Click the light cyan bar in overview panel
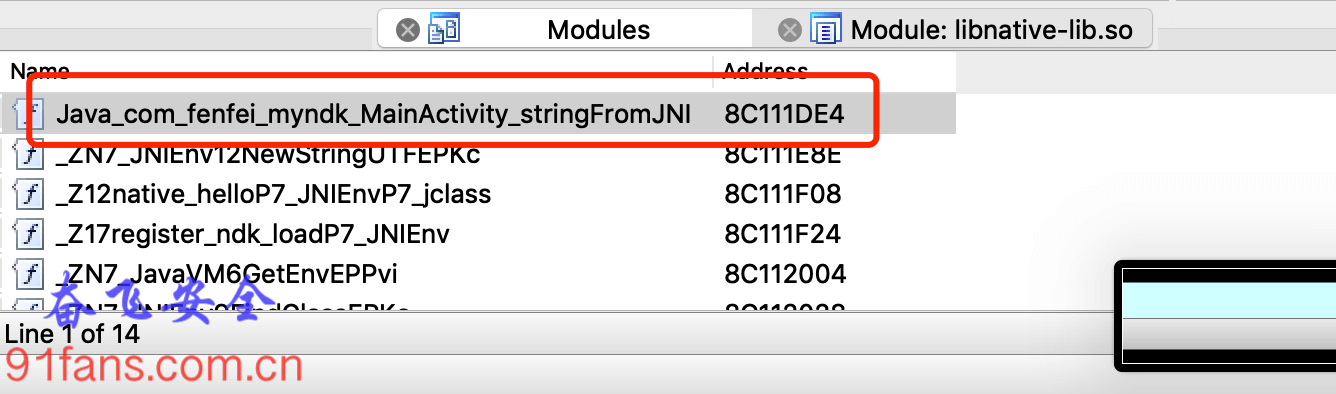This screenshot has width=1336, height=394. pos(1230,299)
